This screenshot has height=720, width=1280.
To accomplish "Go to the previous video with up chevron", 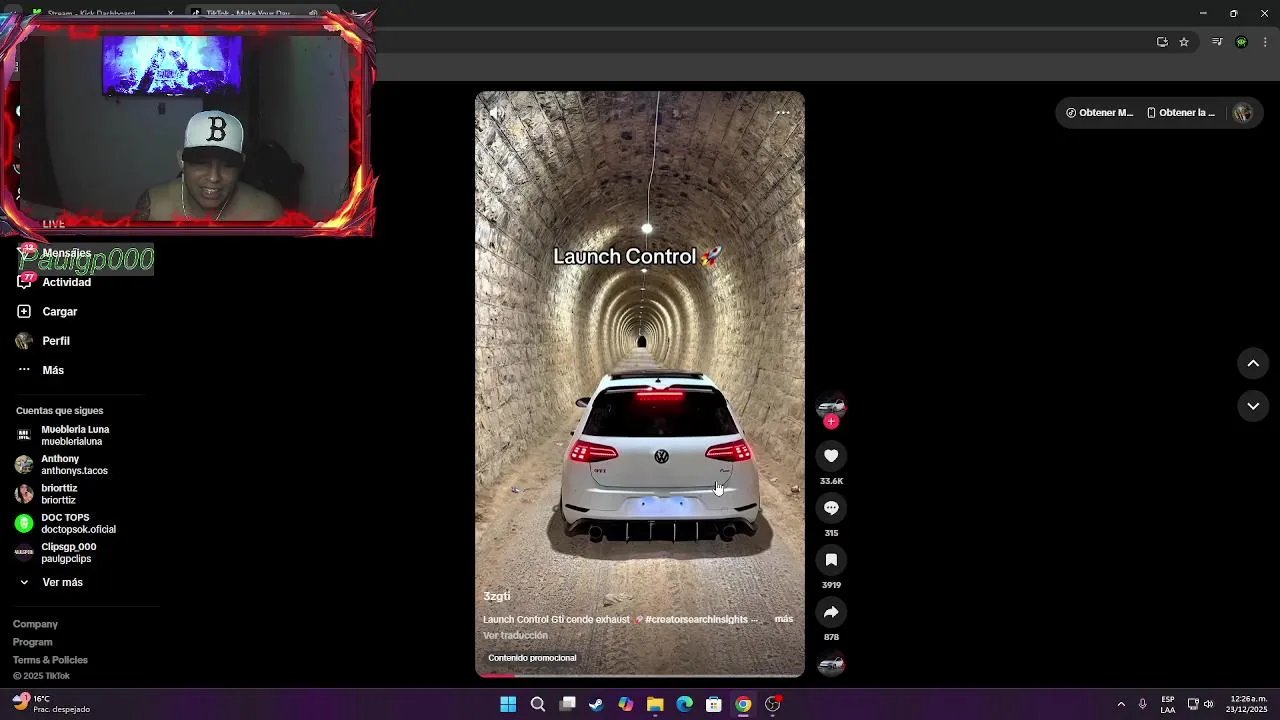I will (x=1253, y=364).
